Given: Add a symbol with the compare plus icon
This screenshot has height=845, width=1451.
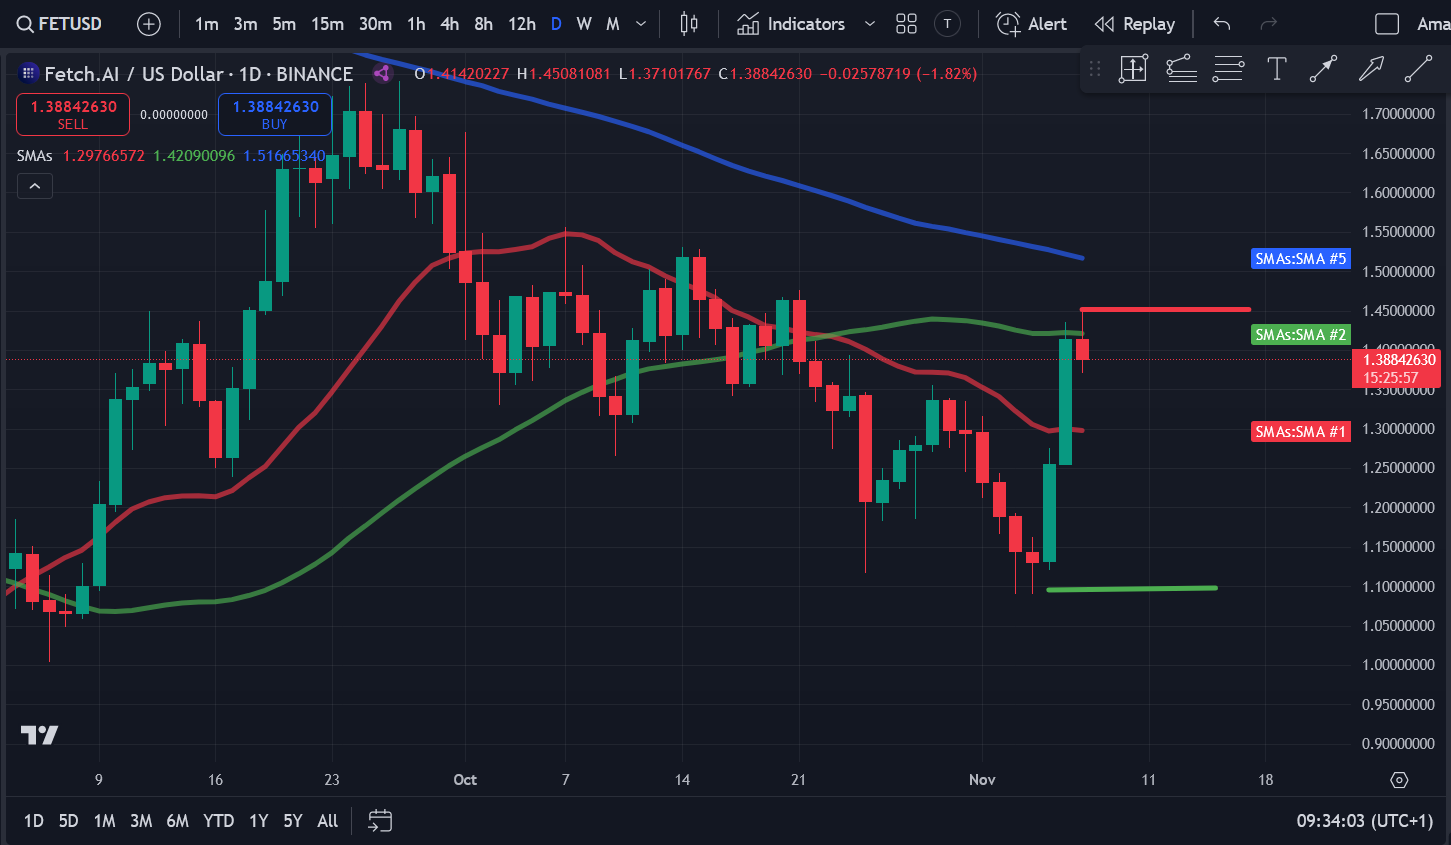Looking at the screenshot, I should point(149,24).
